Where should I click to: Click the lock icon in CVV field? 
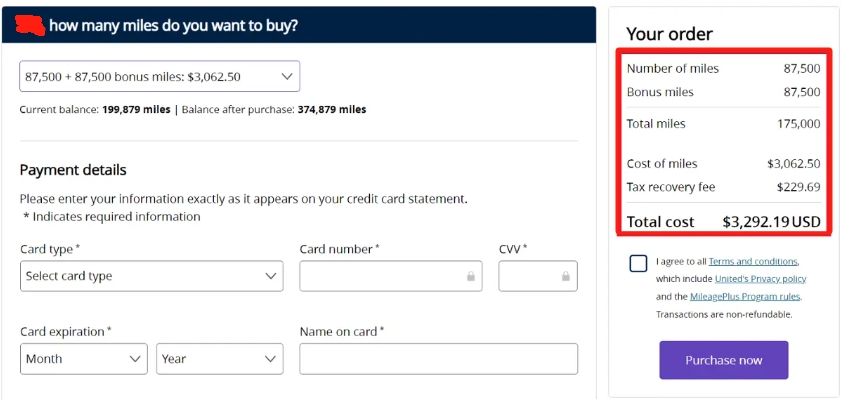tap(566, 276)
